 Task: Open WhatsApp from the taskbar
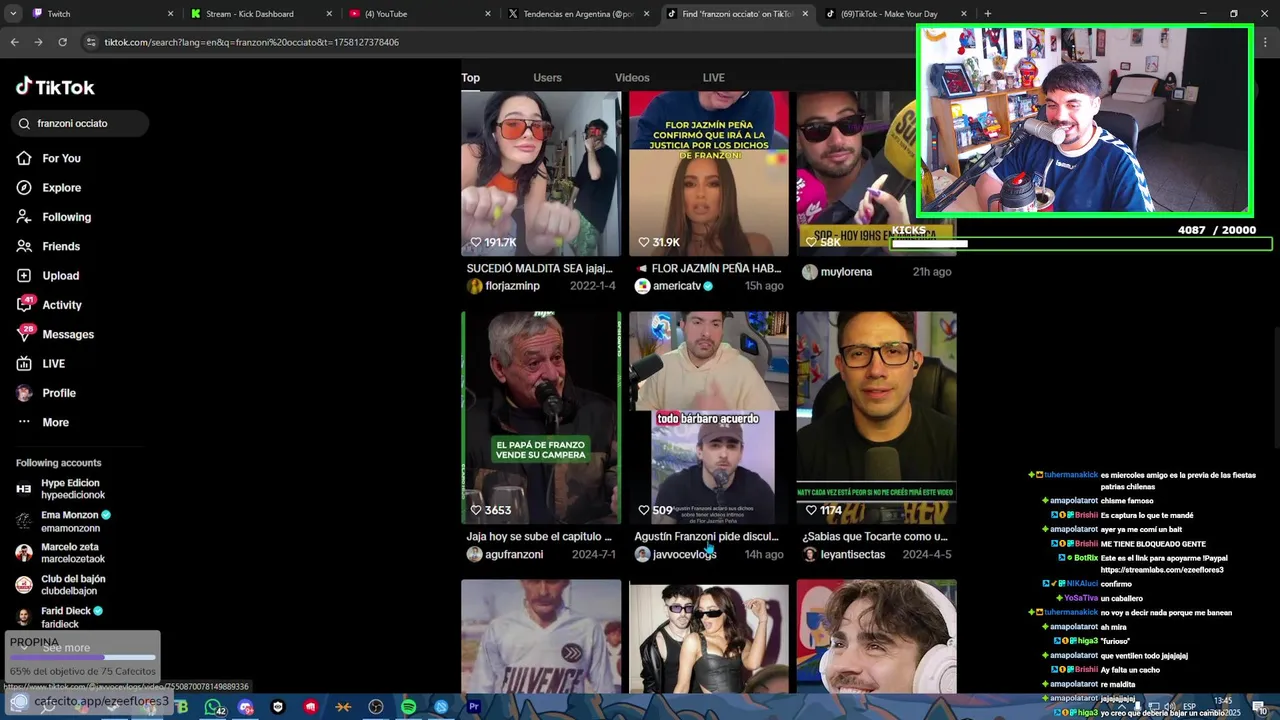pyautogui.click(x=213, y=707)
